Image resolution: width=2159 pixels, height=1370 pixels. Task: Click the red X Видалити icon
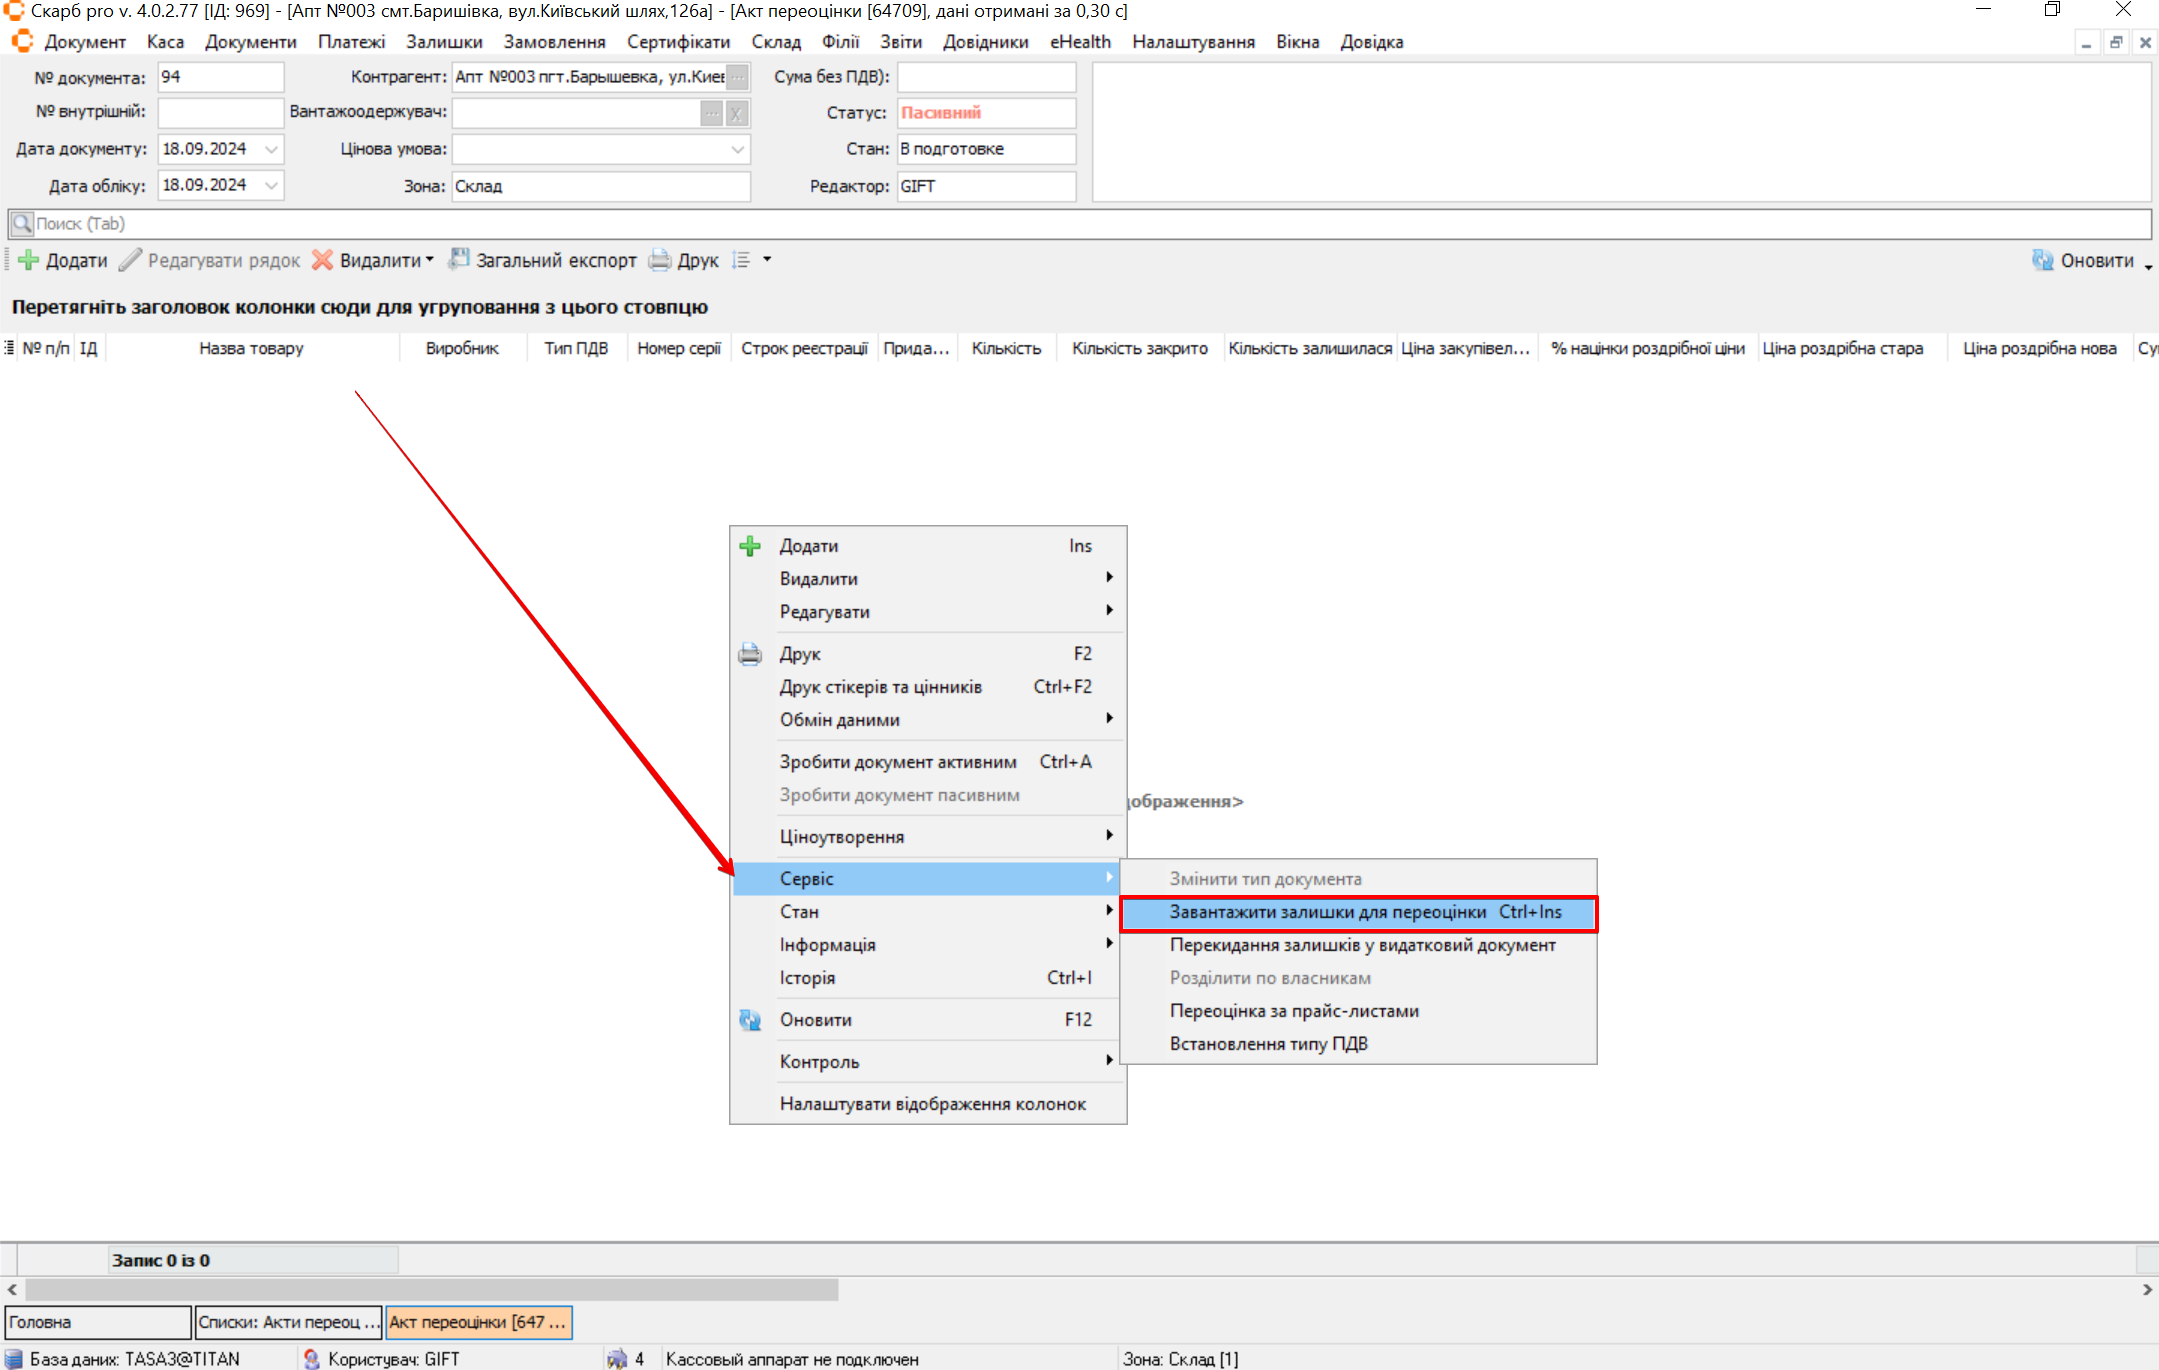coord(322,260)
